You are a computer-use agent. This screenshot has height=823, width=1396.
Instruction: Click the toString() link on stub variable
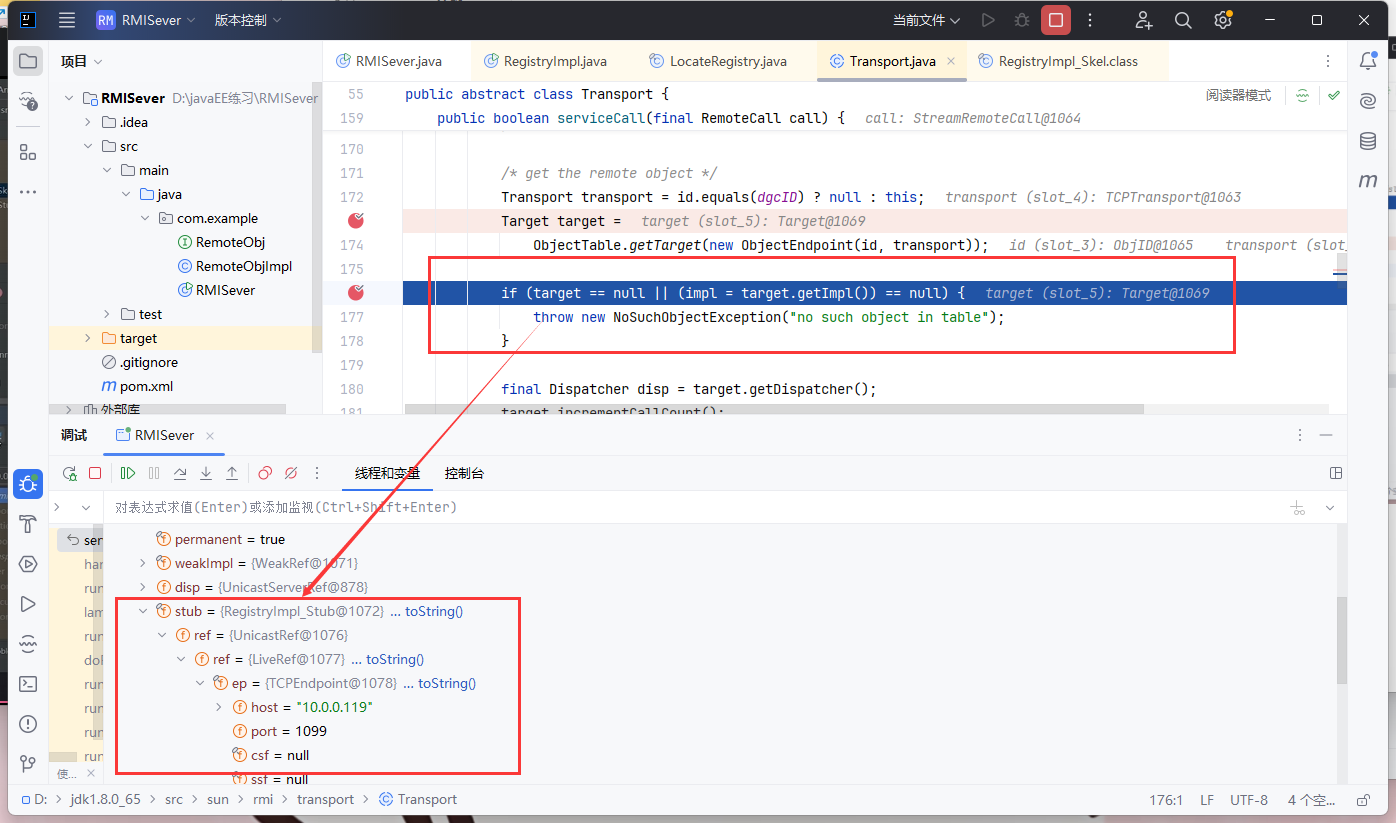point(434,611)
